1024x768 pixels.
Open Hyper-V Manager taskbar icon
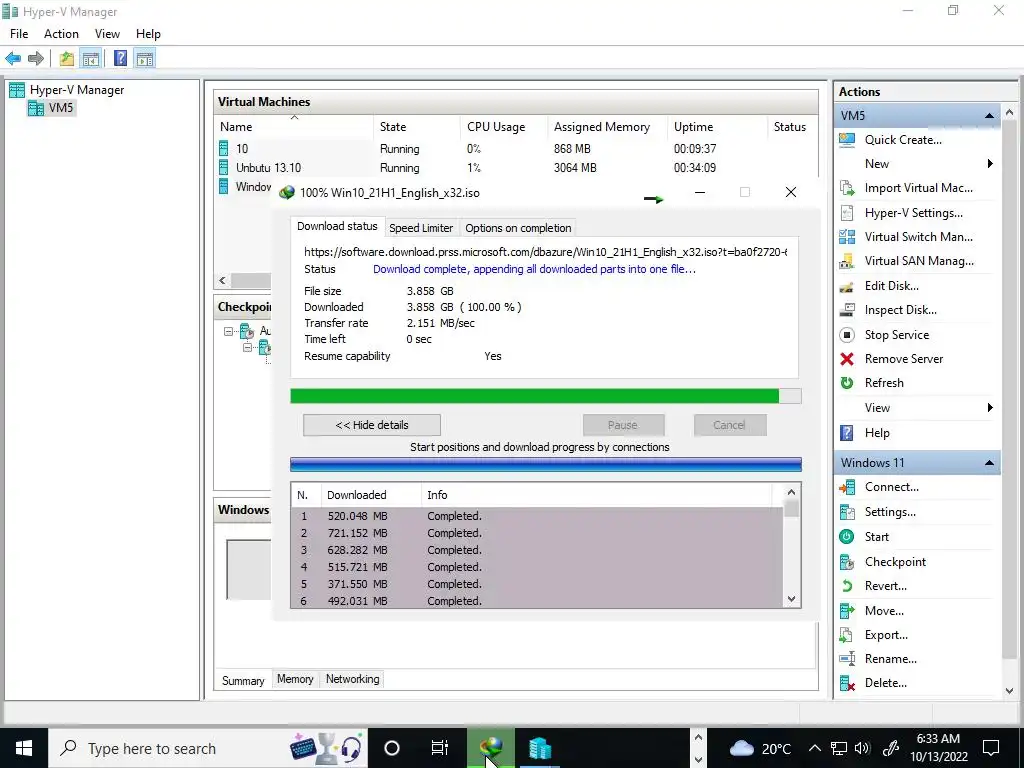coord(540,748)
